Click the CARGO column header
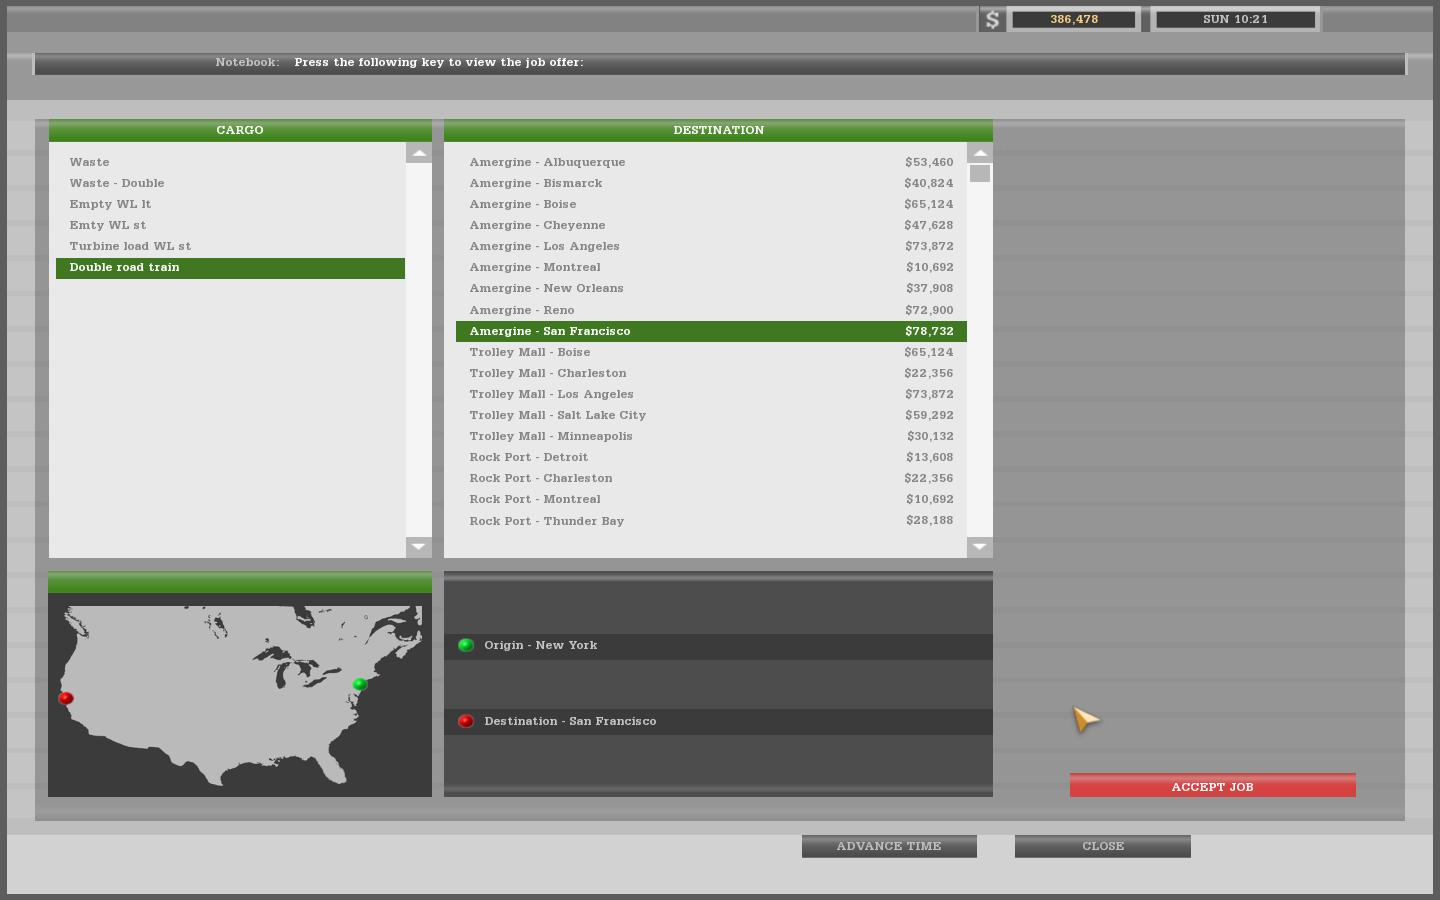This screenshot has width=1440, height=900. (240, 130)
